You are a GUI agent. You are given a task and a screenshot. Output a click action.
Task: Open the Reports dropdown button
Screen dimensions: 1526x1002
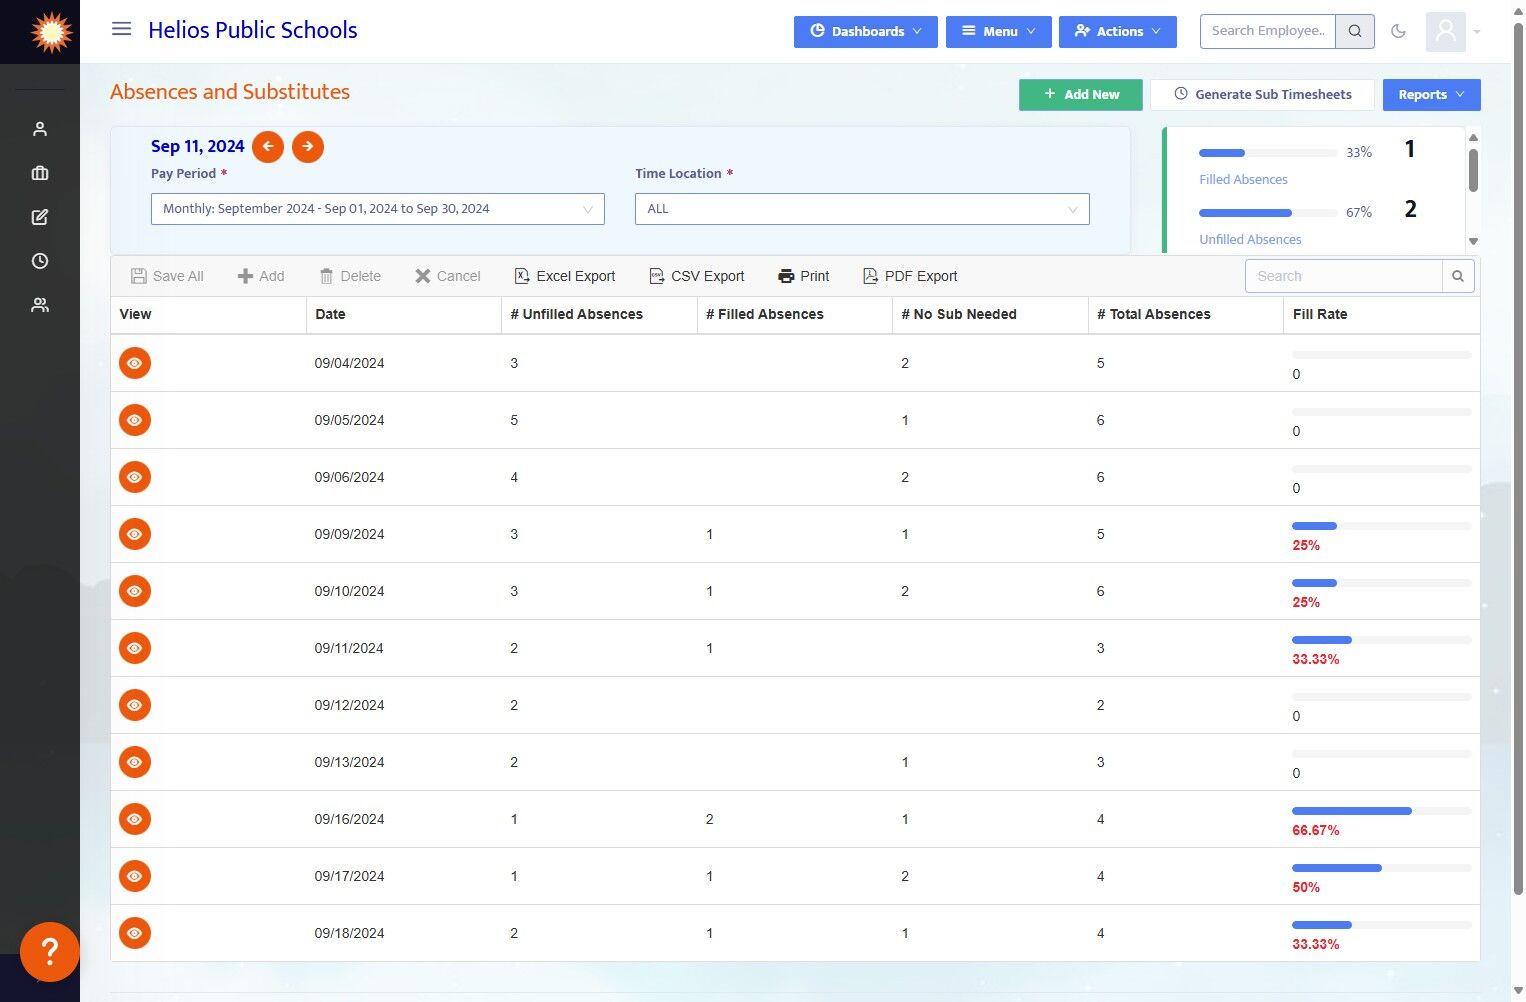pyautogui.click(x=1431, y=95)
